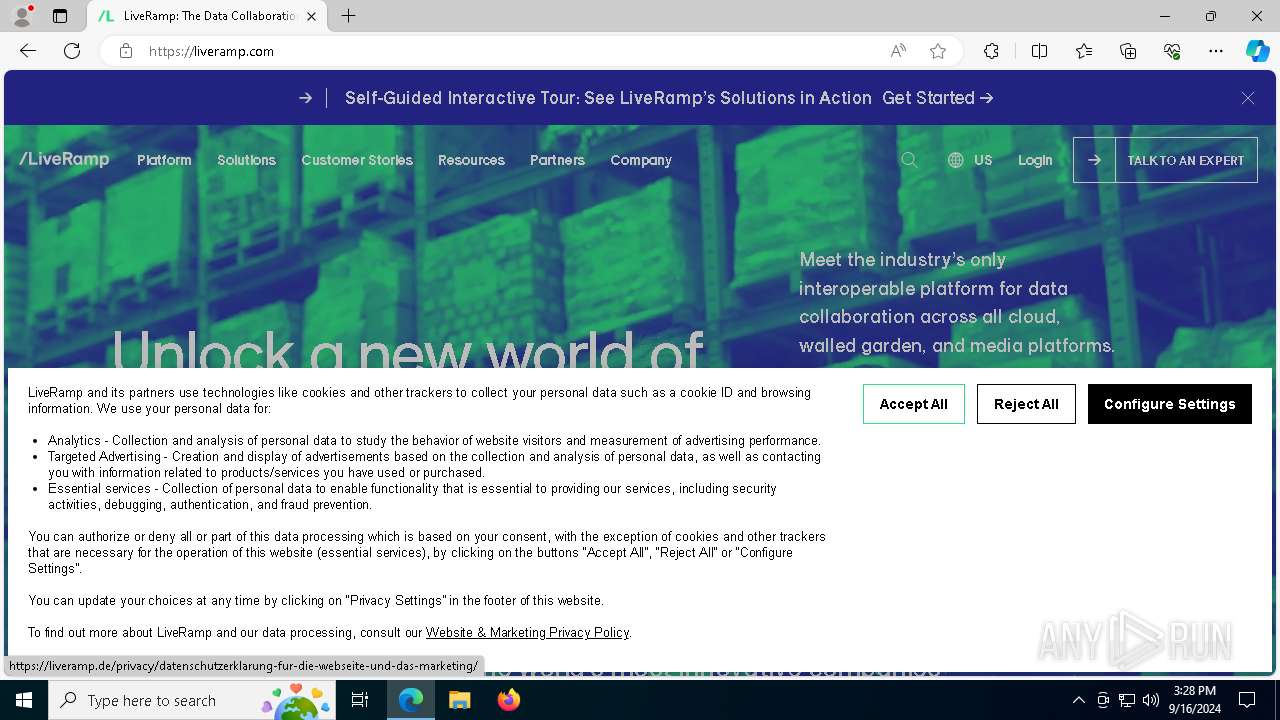Launch Copilot sidebar icon
Image resolution: width=1280 pixels, height=720 pixels.
coord(1257,51)
